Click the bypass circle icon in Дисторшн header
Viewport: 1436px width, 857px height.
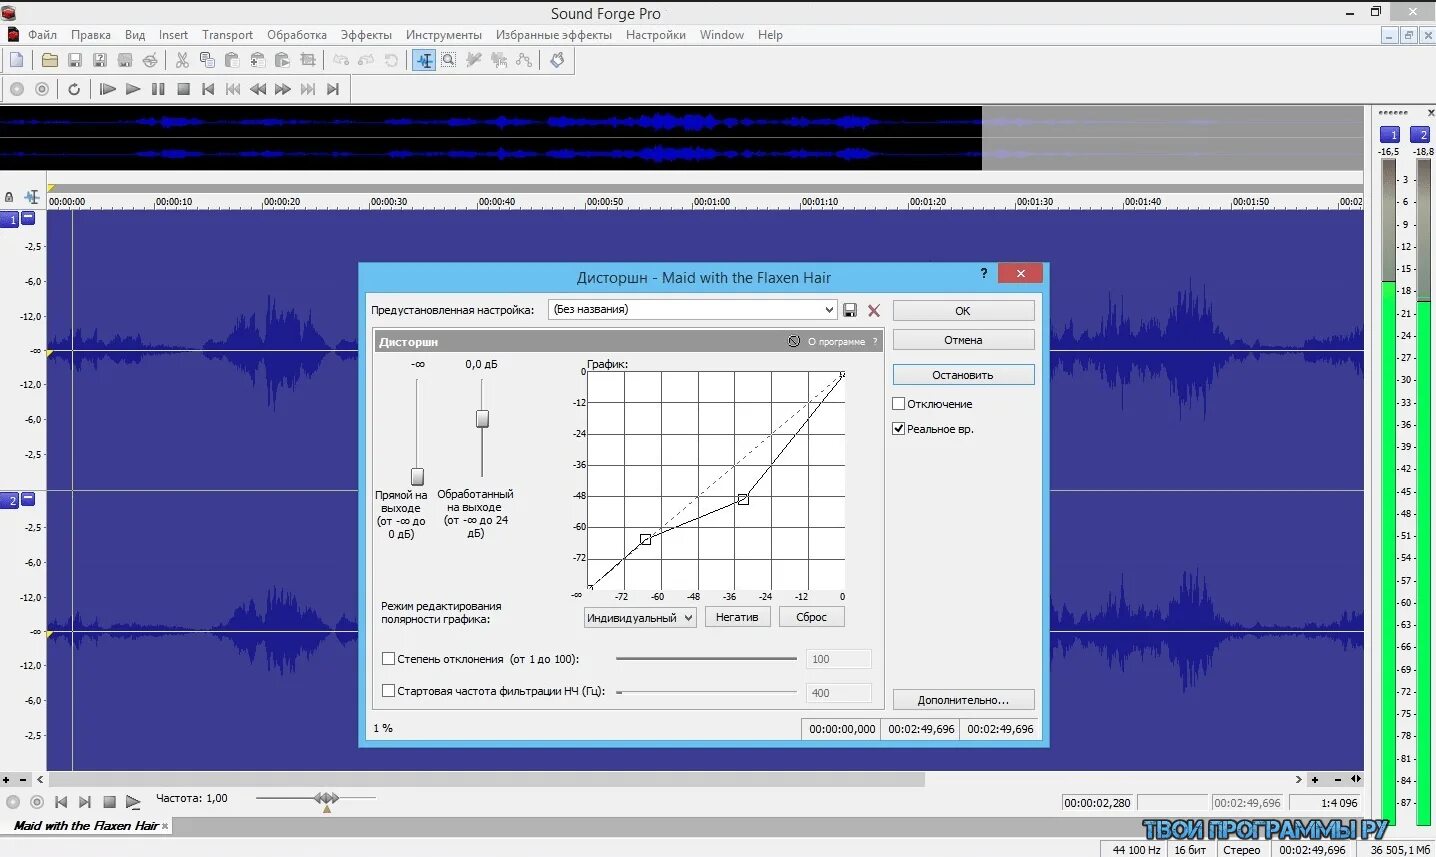click(x=794, y=341)
